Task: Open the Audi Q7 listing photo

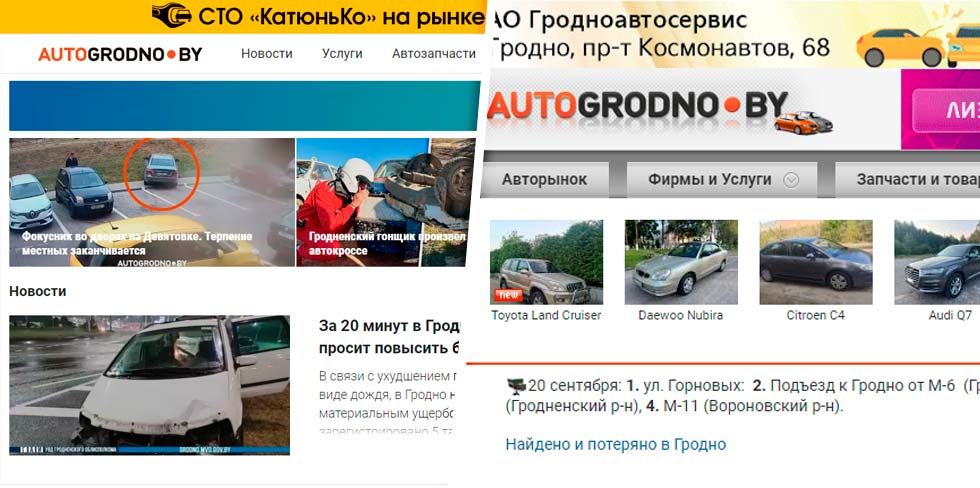Action: (x=937, y=262)
